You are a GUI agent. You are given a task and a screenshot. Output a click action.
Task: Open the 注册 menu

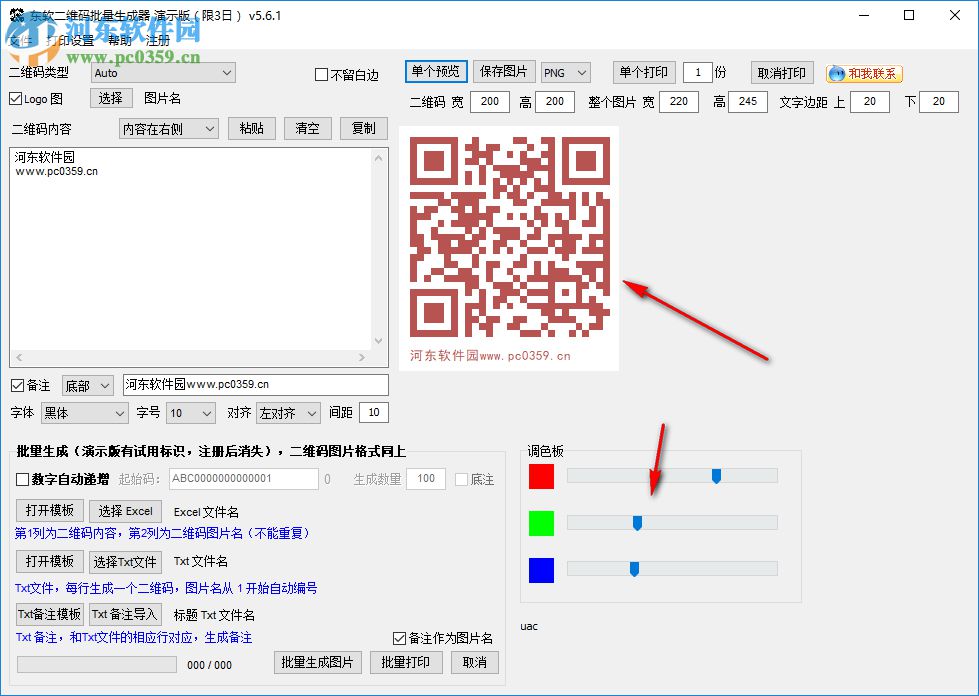156,41
